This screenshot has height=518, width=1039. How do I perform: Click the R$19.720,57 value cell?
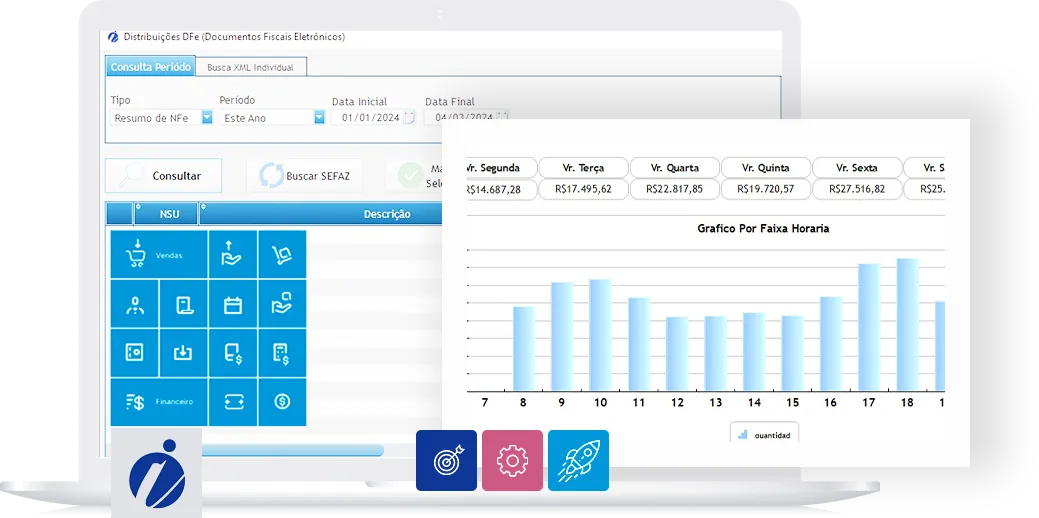click(766, 189)
